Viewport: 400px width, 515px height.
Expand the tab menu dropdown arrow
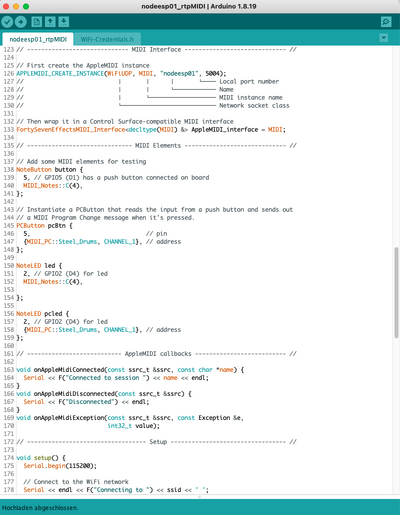click(384, 38)
